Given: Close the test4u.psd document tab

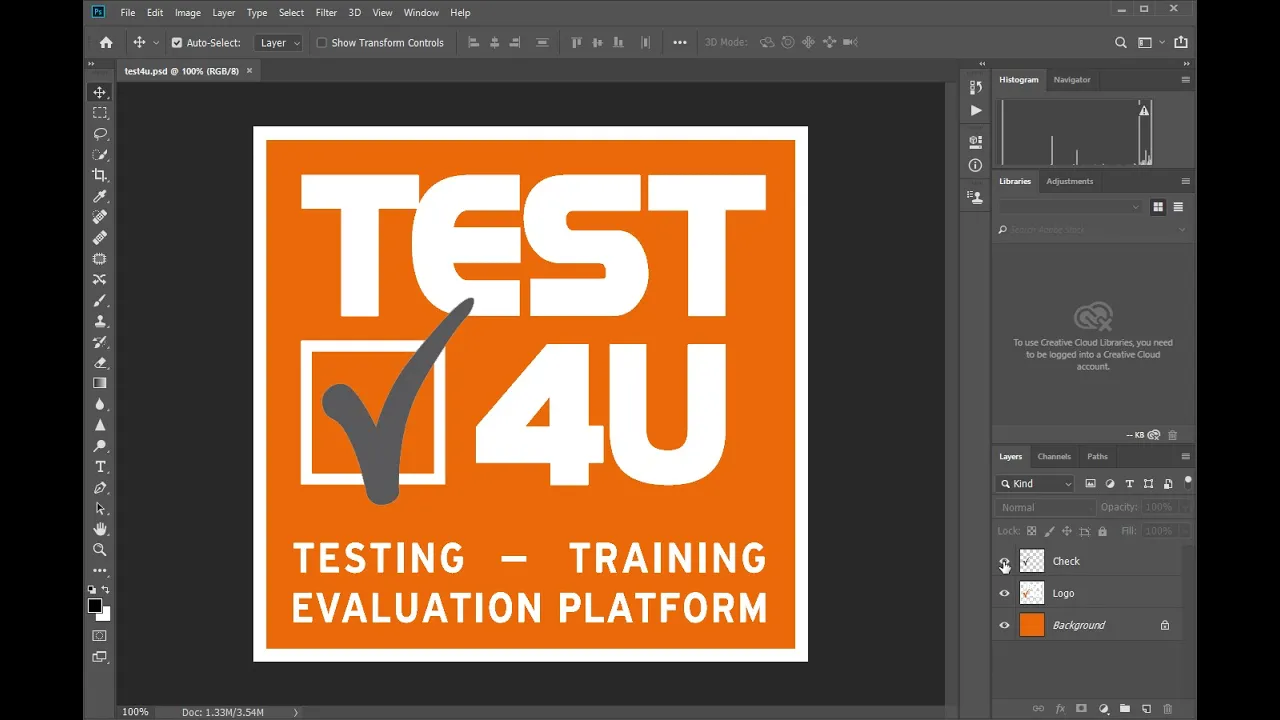Looking at the screenshot, I should [x=250, y=71].
